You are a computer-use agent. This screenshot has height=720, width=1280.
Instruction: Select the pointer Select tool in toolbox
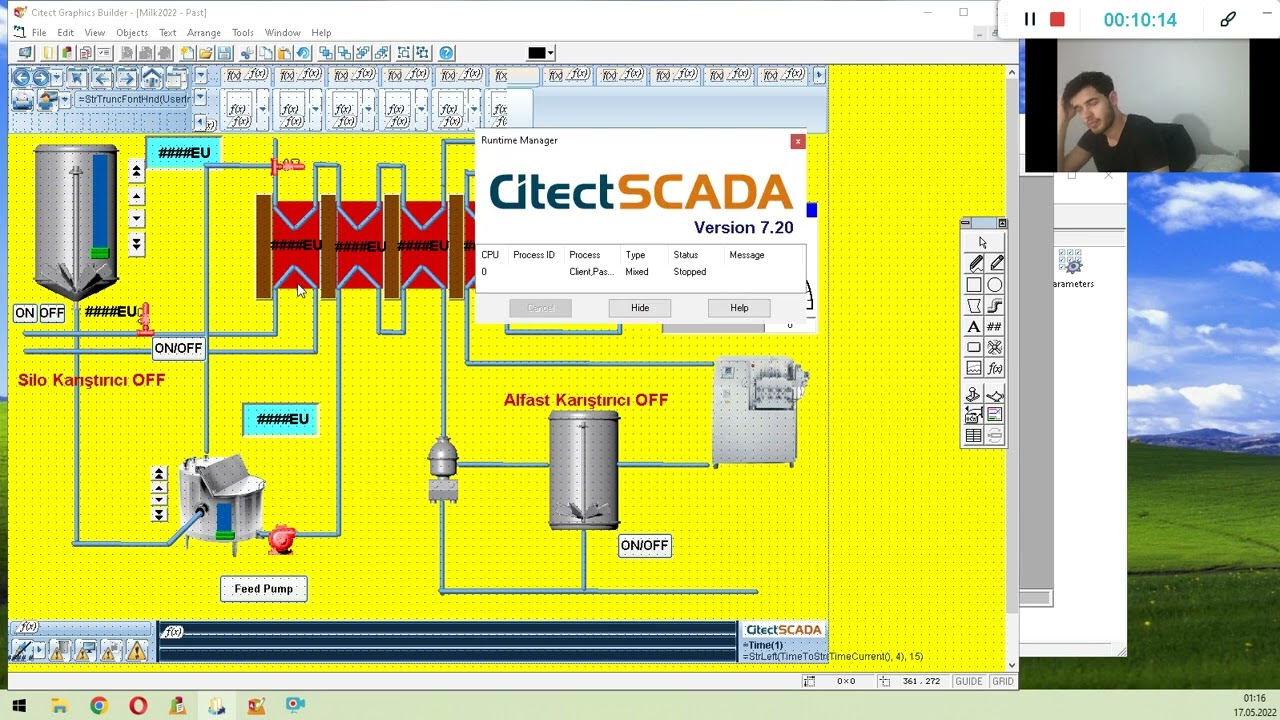pos(983,243)
